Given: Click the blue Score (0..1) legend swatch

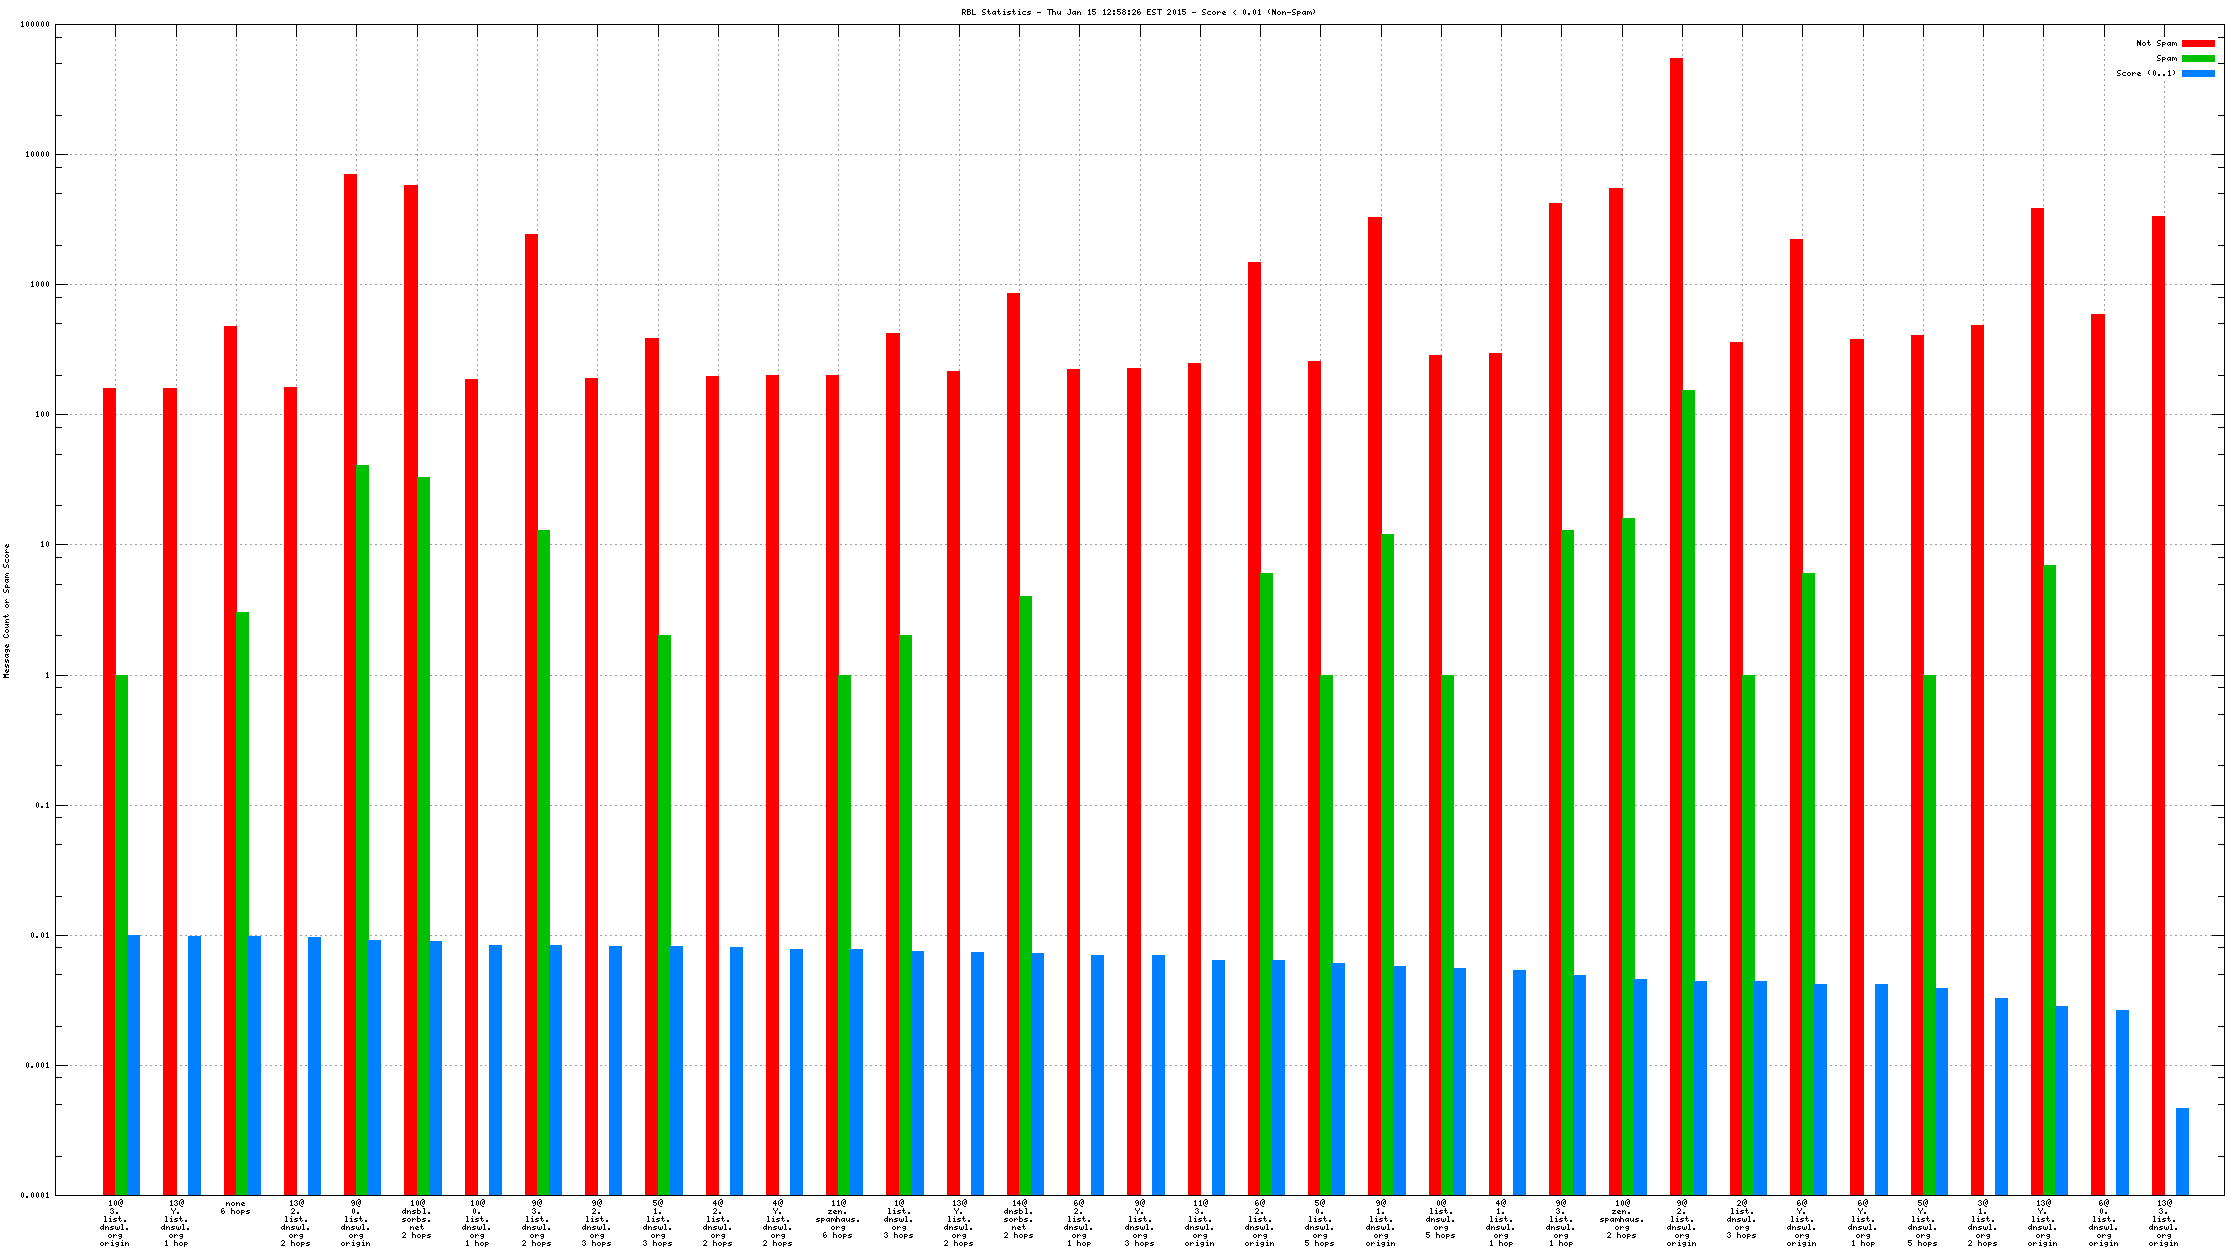Looking at the screenshot, I should tap(2198, 73).
